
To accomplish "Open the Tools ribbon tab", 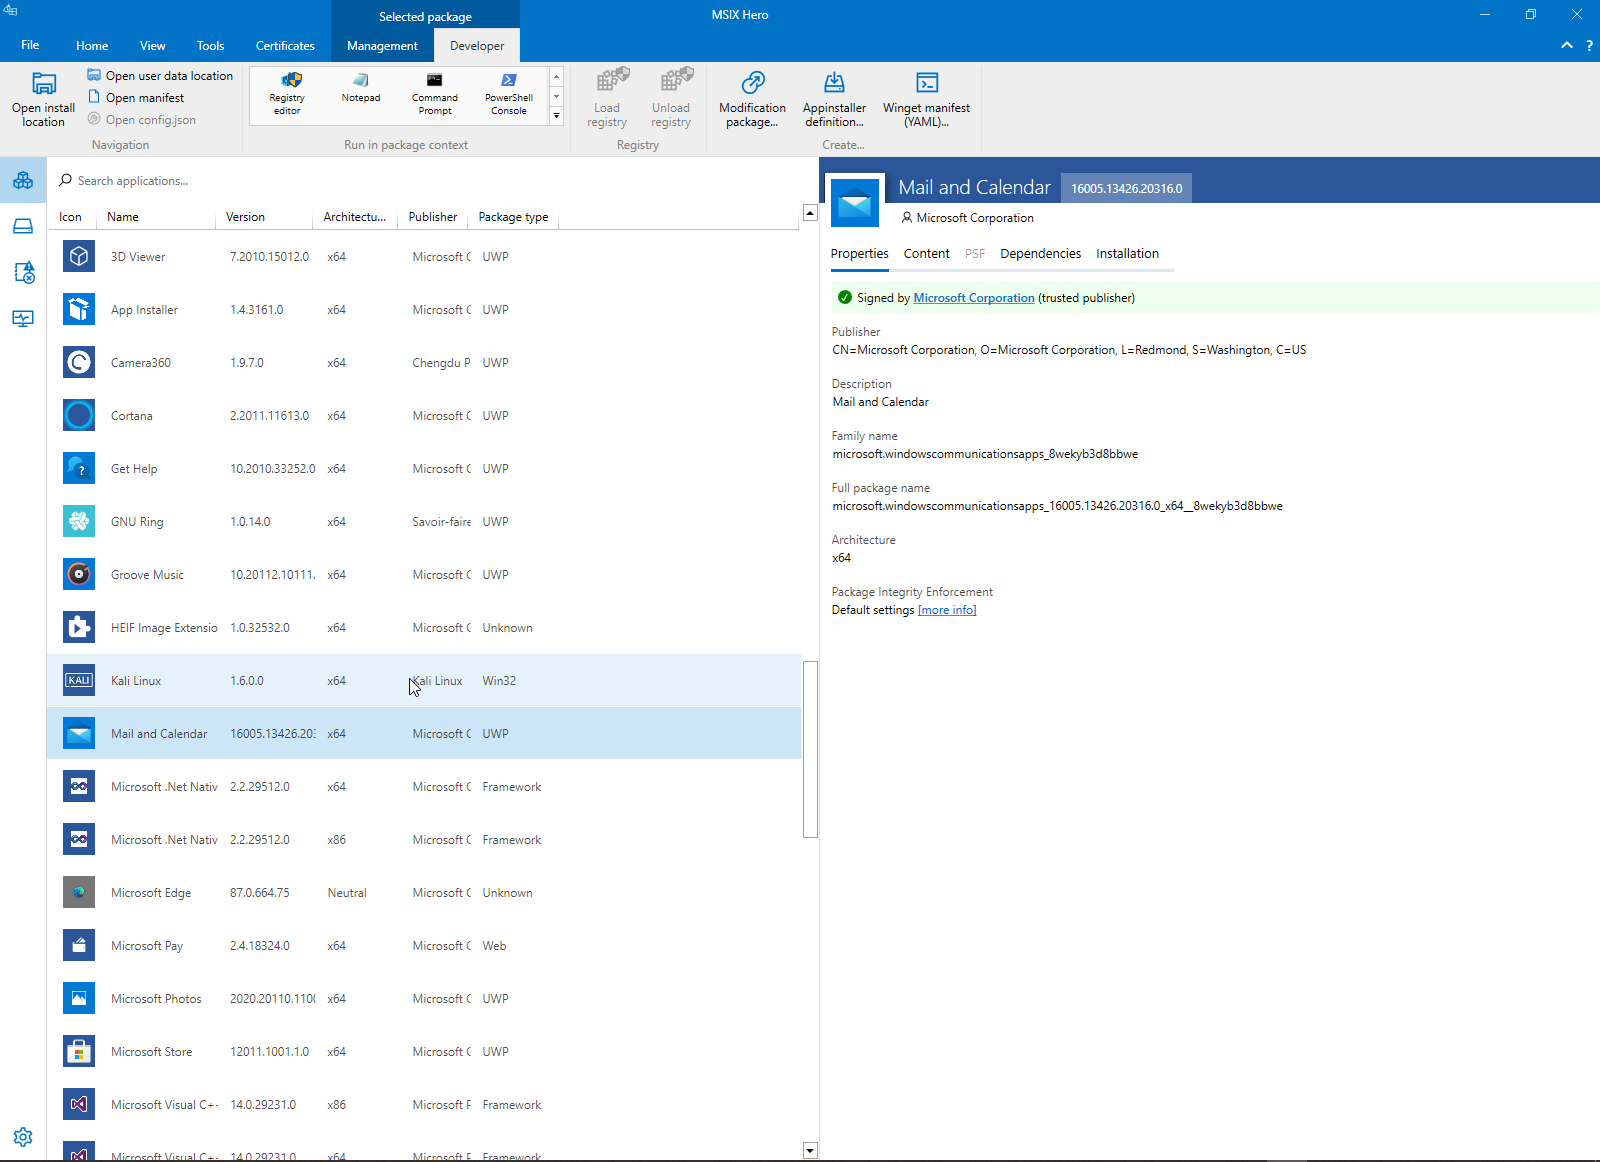I will [210, 46].
